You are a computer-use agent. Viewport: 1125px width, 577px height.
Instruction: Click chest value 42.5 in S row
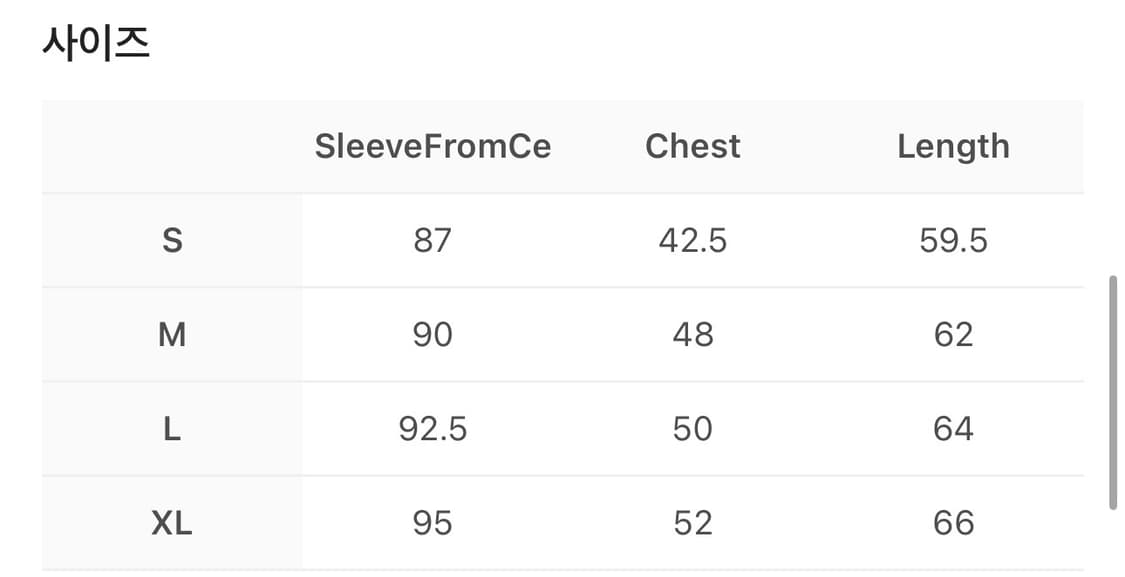[693, 240]
